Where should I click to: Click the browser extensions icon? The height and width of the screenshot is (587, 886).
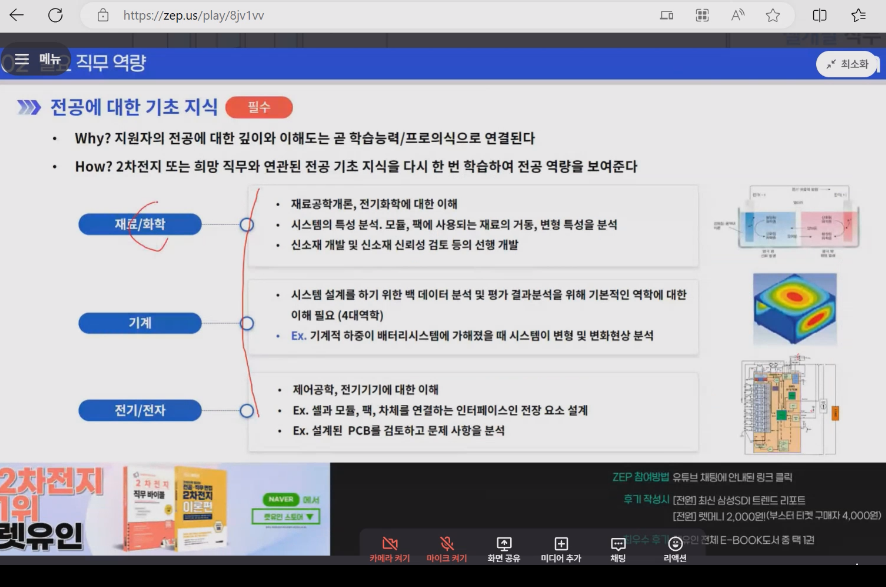(702, 15)
